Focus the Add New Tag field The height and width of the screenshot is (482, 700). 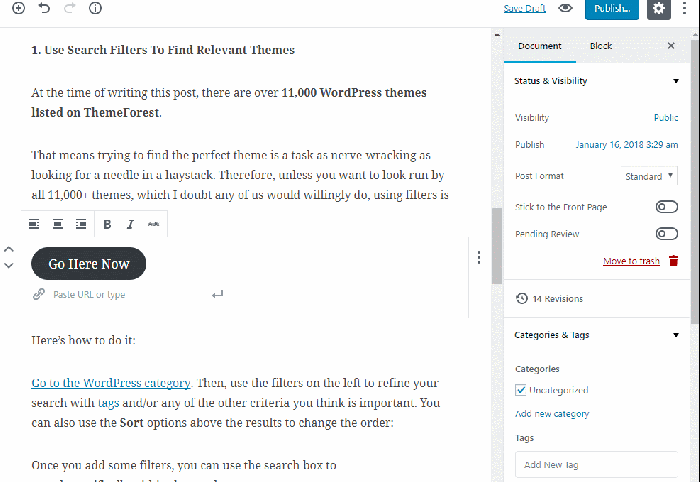(x=596, y=465)
